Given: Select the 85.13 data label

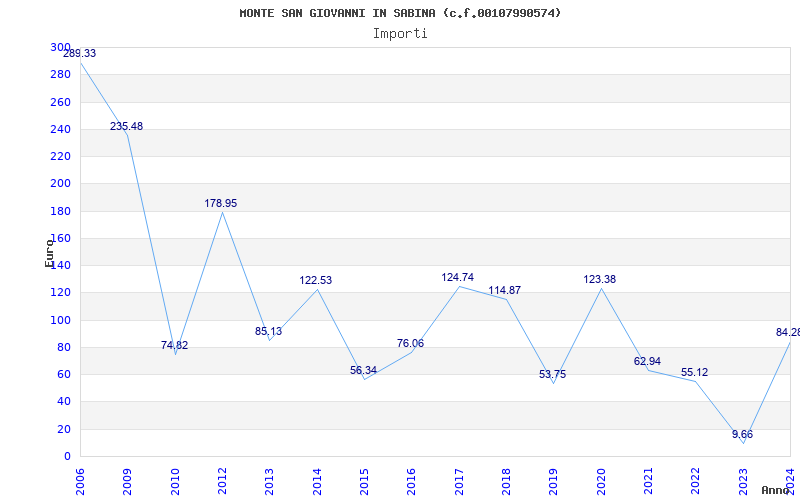Looking at the screenshot, I should (x=268, y=331).
